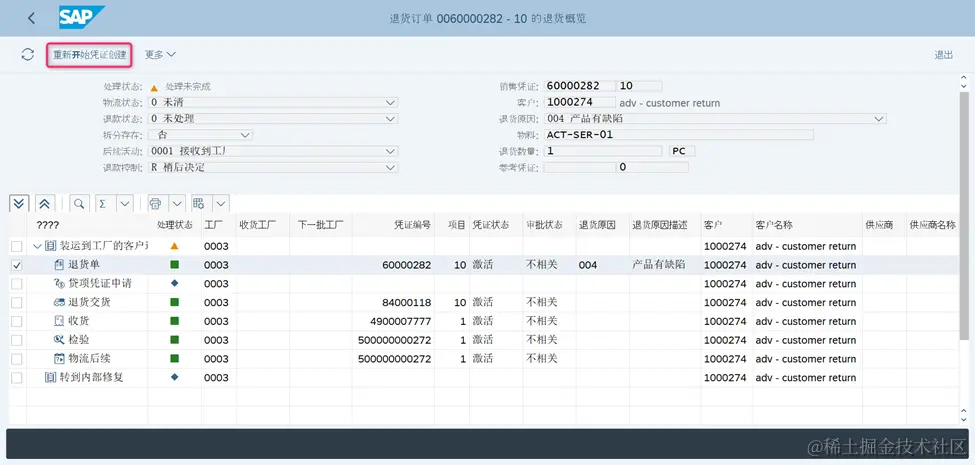Click the 收货 row icon

tap(59, 321)
